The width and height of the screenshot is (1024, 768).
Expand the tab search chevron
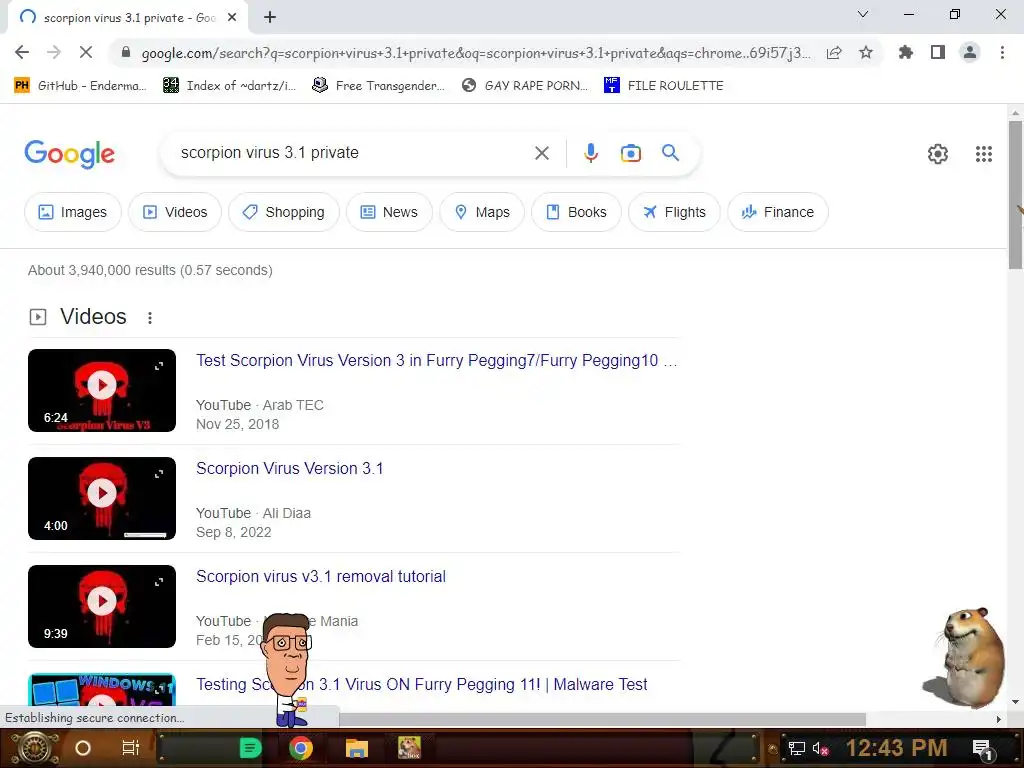863,14
